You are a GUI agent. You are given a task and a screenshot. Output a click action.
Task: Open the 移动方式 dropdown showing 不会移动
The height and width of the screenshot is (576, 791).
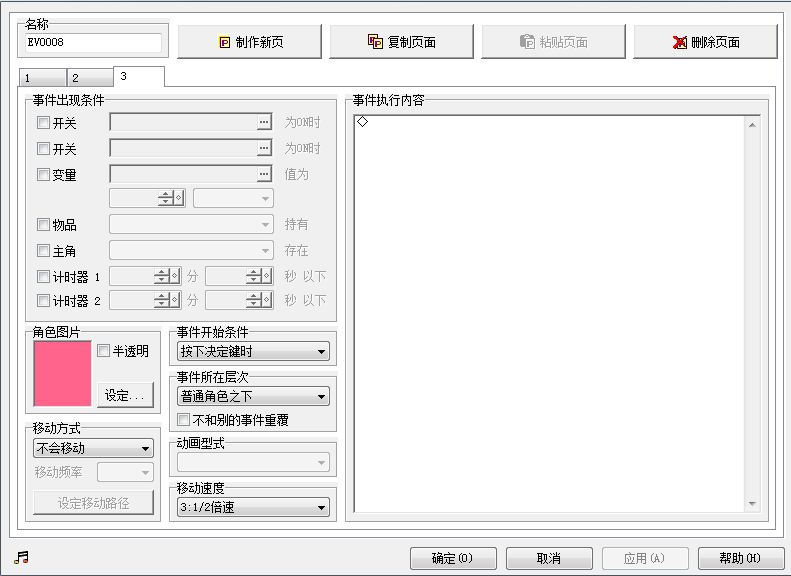pos(93,448)
